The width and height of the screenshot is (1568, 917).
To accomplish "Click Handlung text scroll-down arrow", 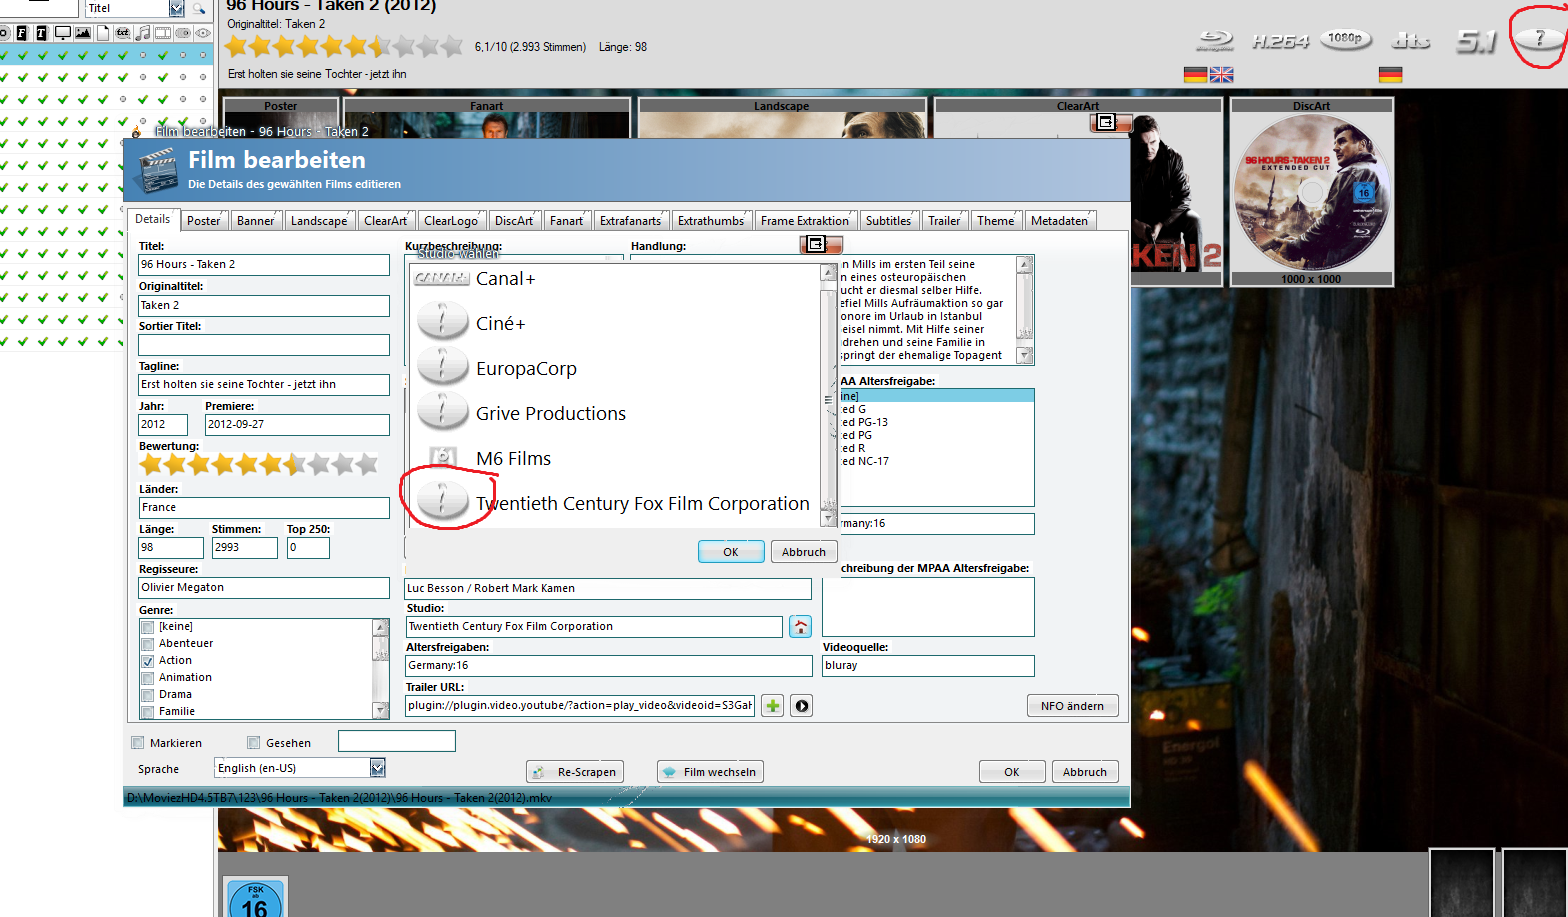I will click(1024, 356).
